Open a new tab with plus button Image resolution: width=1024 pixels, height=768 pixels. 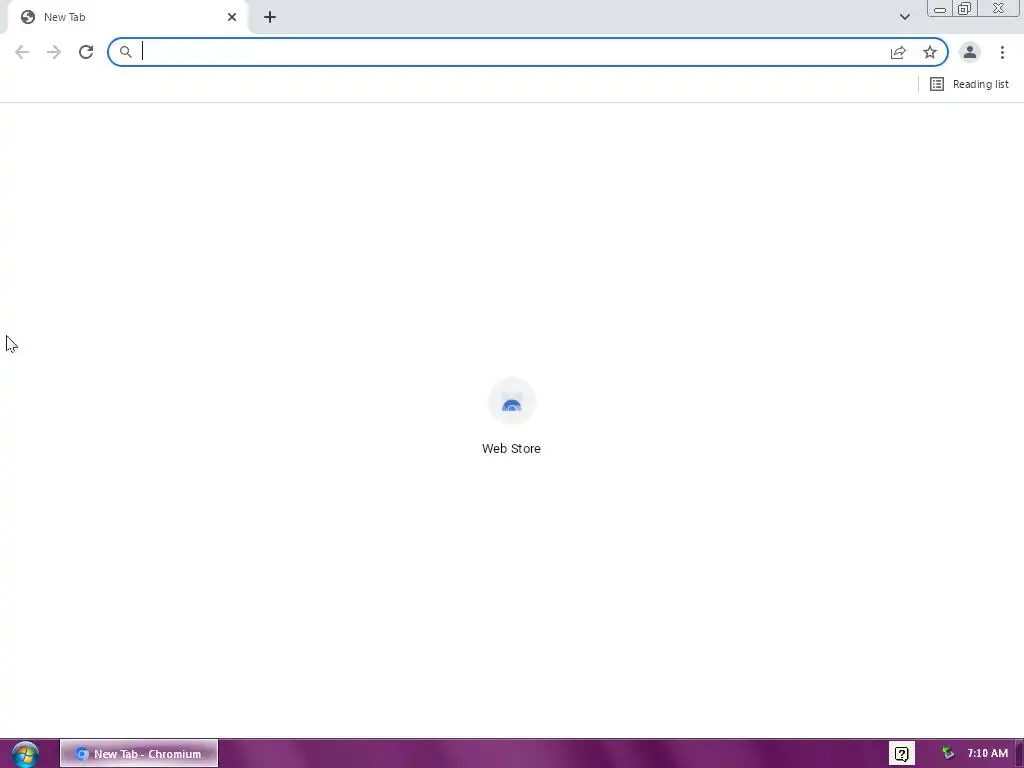pos(270,17)
